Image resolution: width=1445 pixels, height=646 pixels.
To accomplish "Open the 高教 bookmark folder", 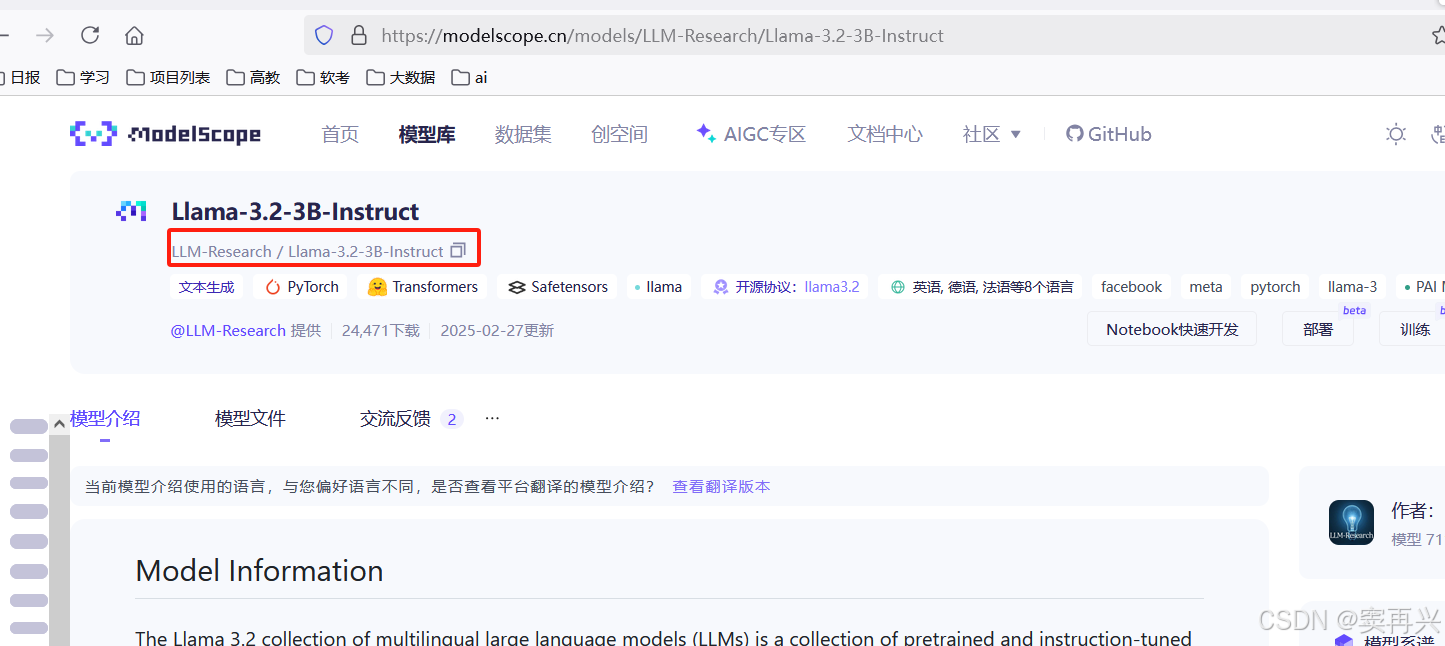I will [x=253, y=77].
